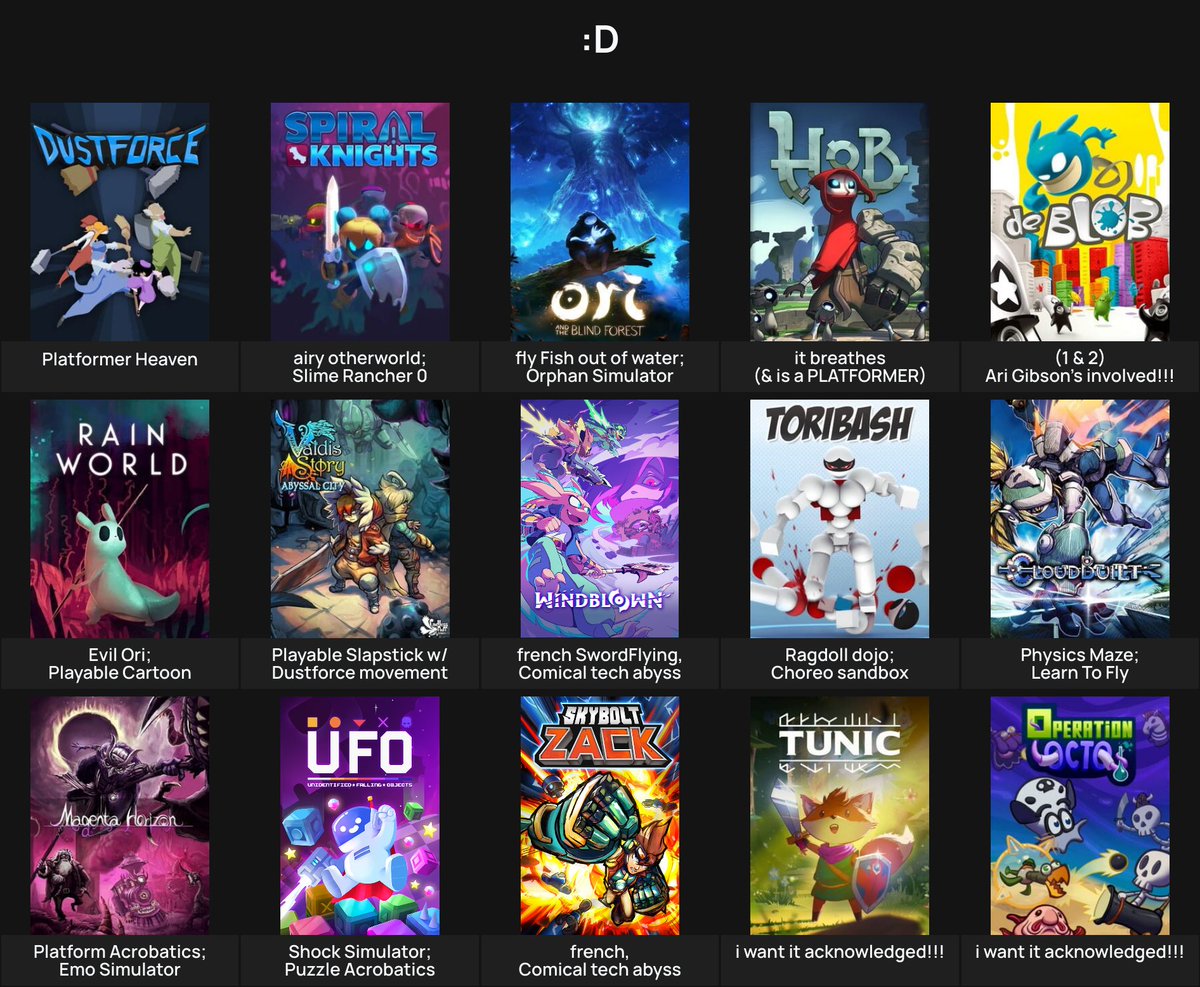Select the Spiral Knights cover art

coord(360,222)
